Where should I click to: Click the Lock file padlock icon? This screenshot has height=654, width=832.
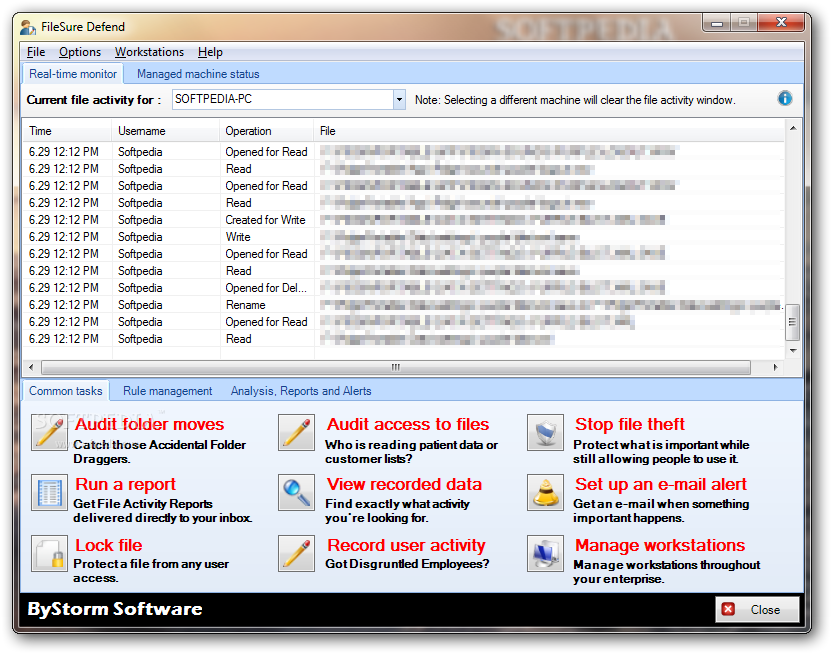point(49,553)
